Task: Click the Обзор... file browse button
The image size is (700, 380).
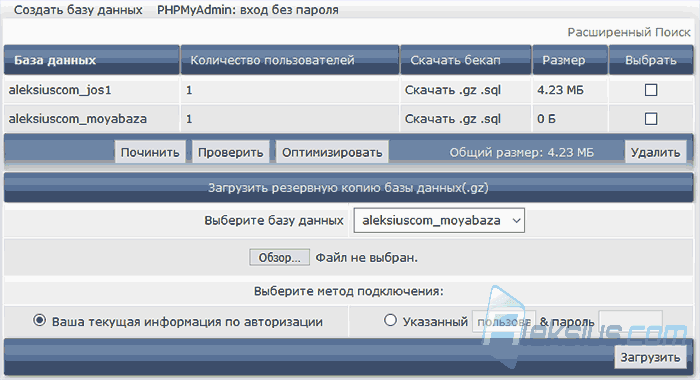Action: point(279,258)
